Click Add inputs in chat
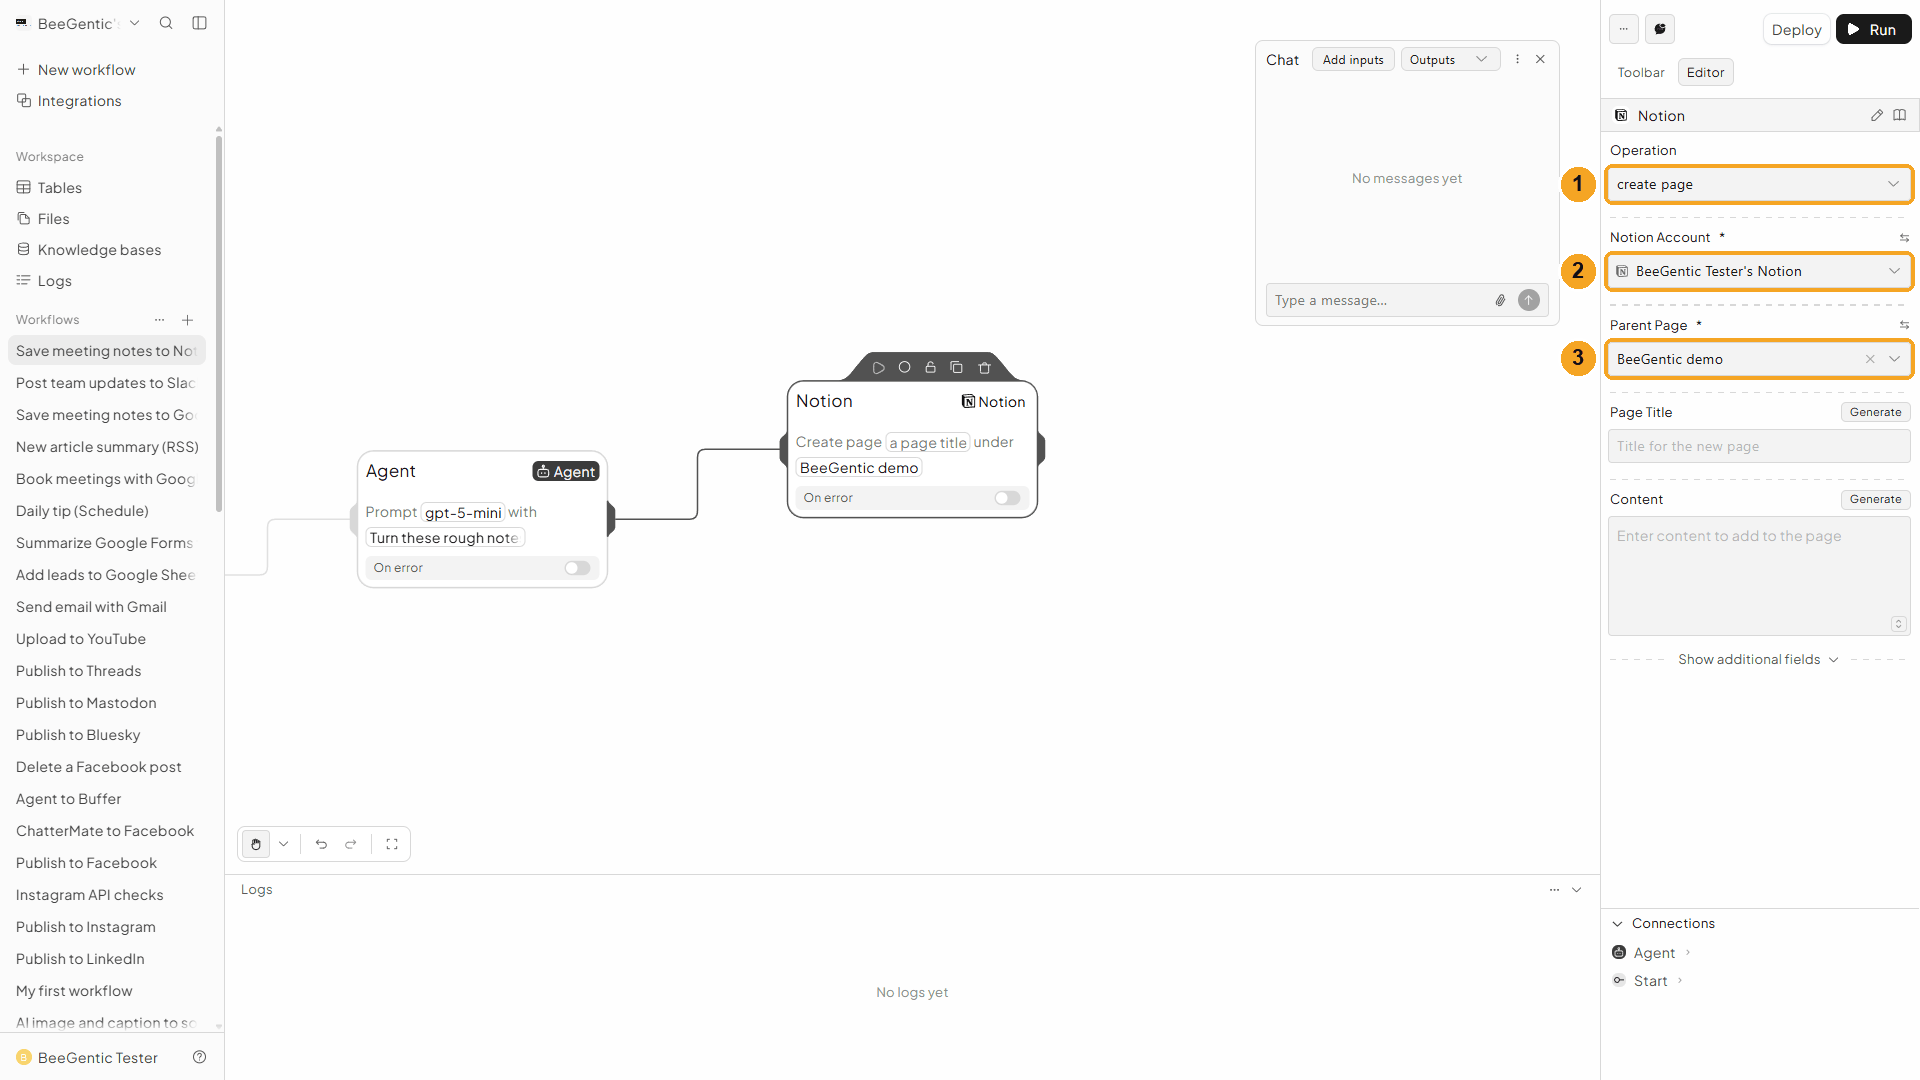 pyautogui.click(x=1353, y=60)
